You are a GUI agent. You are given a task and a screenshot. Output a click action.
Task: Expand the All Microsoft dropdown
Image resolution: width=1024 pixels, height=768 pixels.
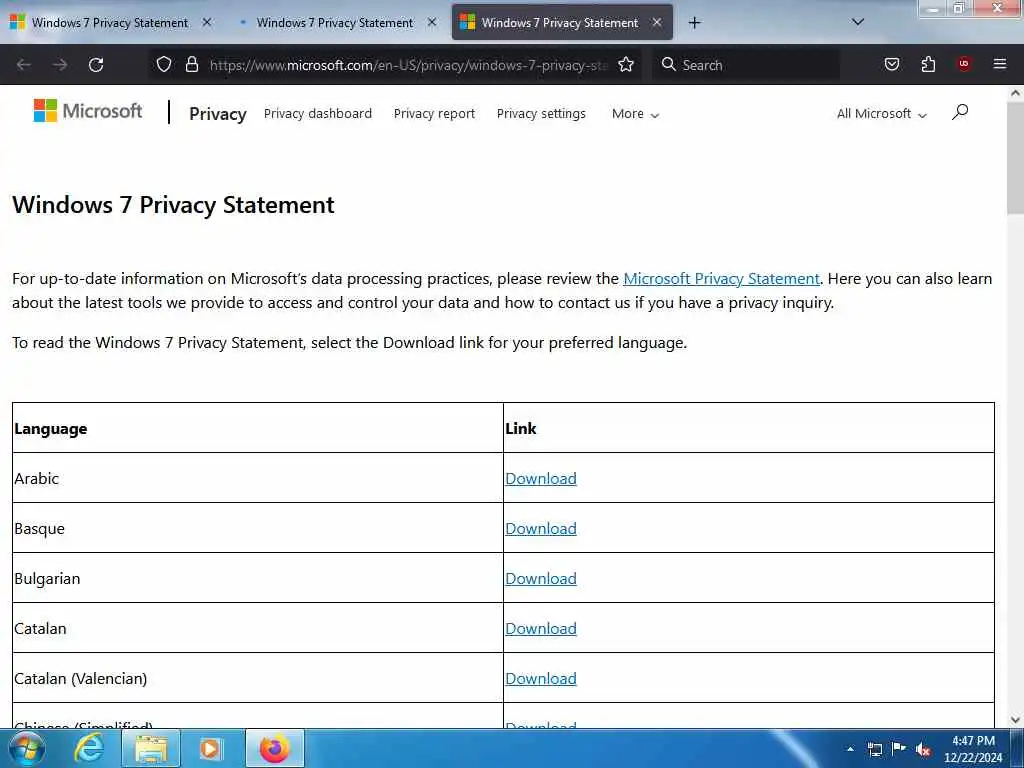pos(882,114)
